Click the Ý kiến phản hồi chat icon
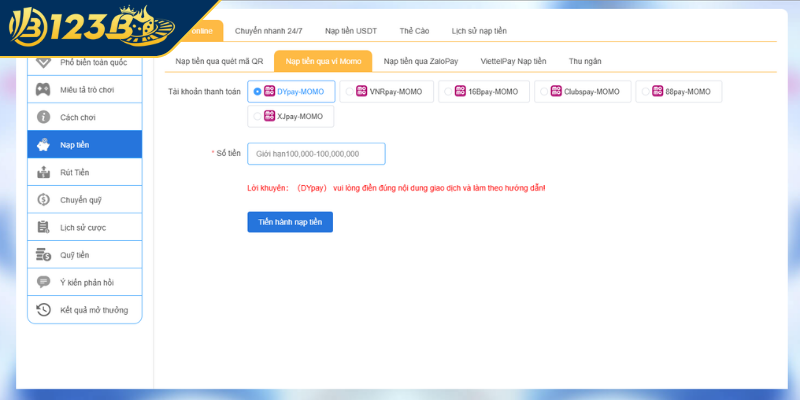800x400 pixels. [x=43, y=282]
